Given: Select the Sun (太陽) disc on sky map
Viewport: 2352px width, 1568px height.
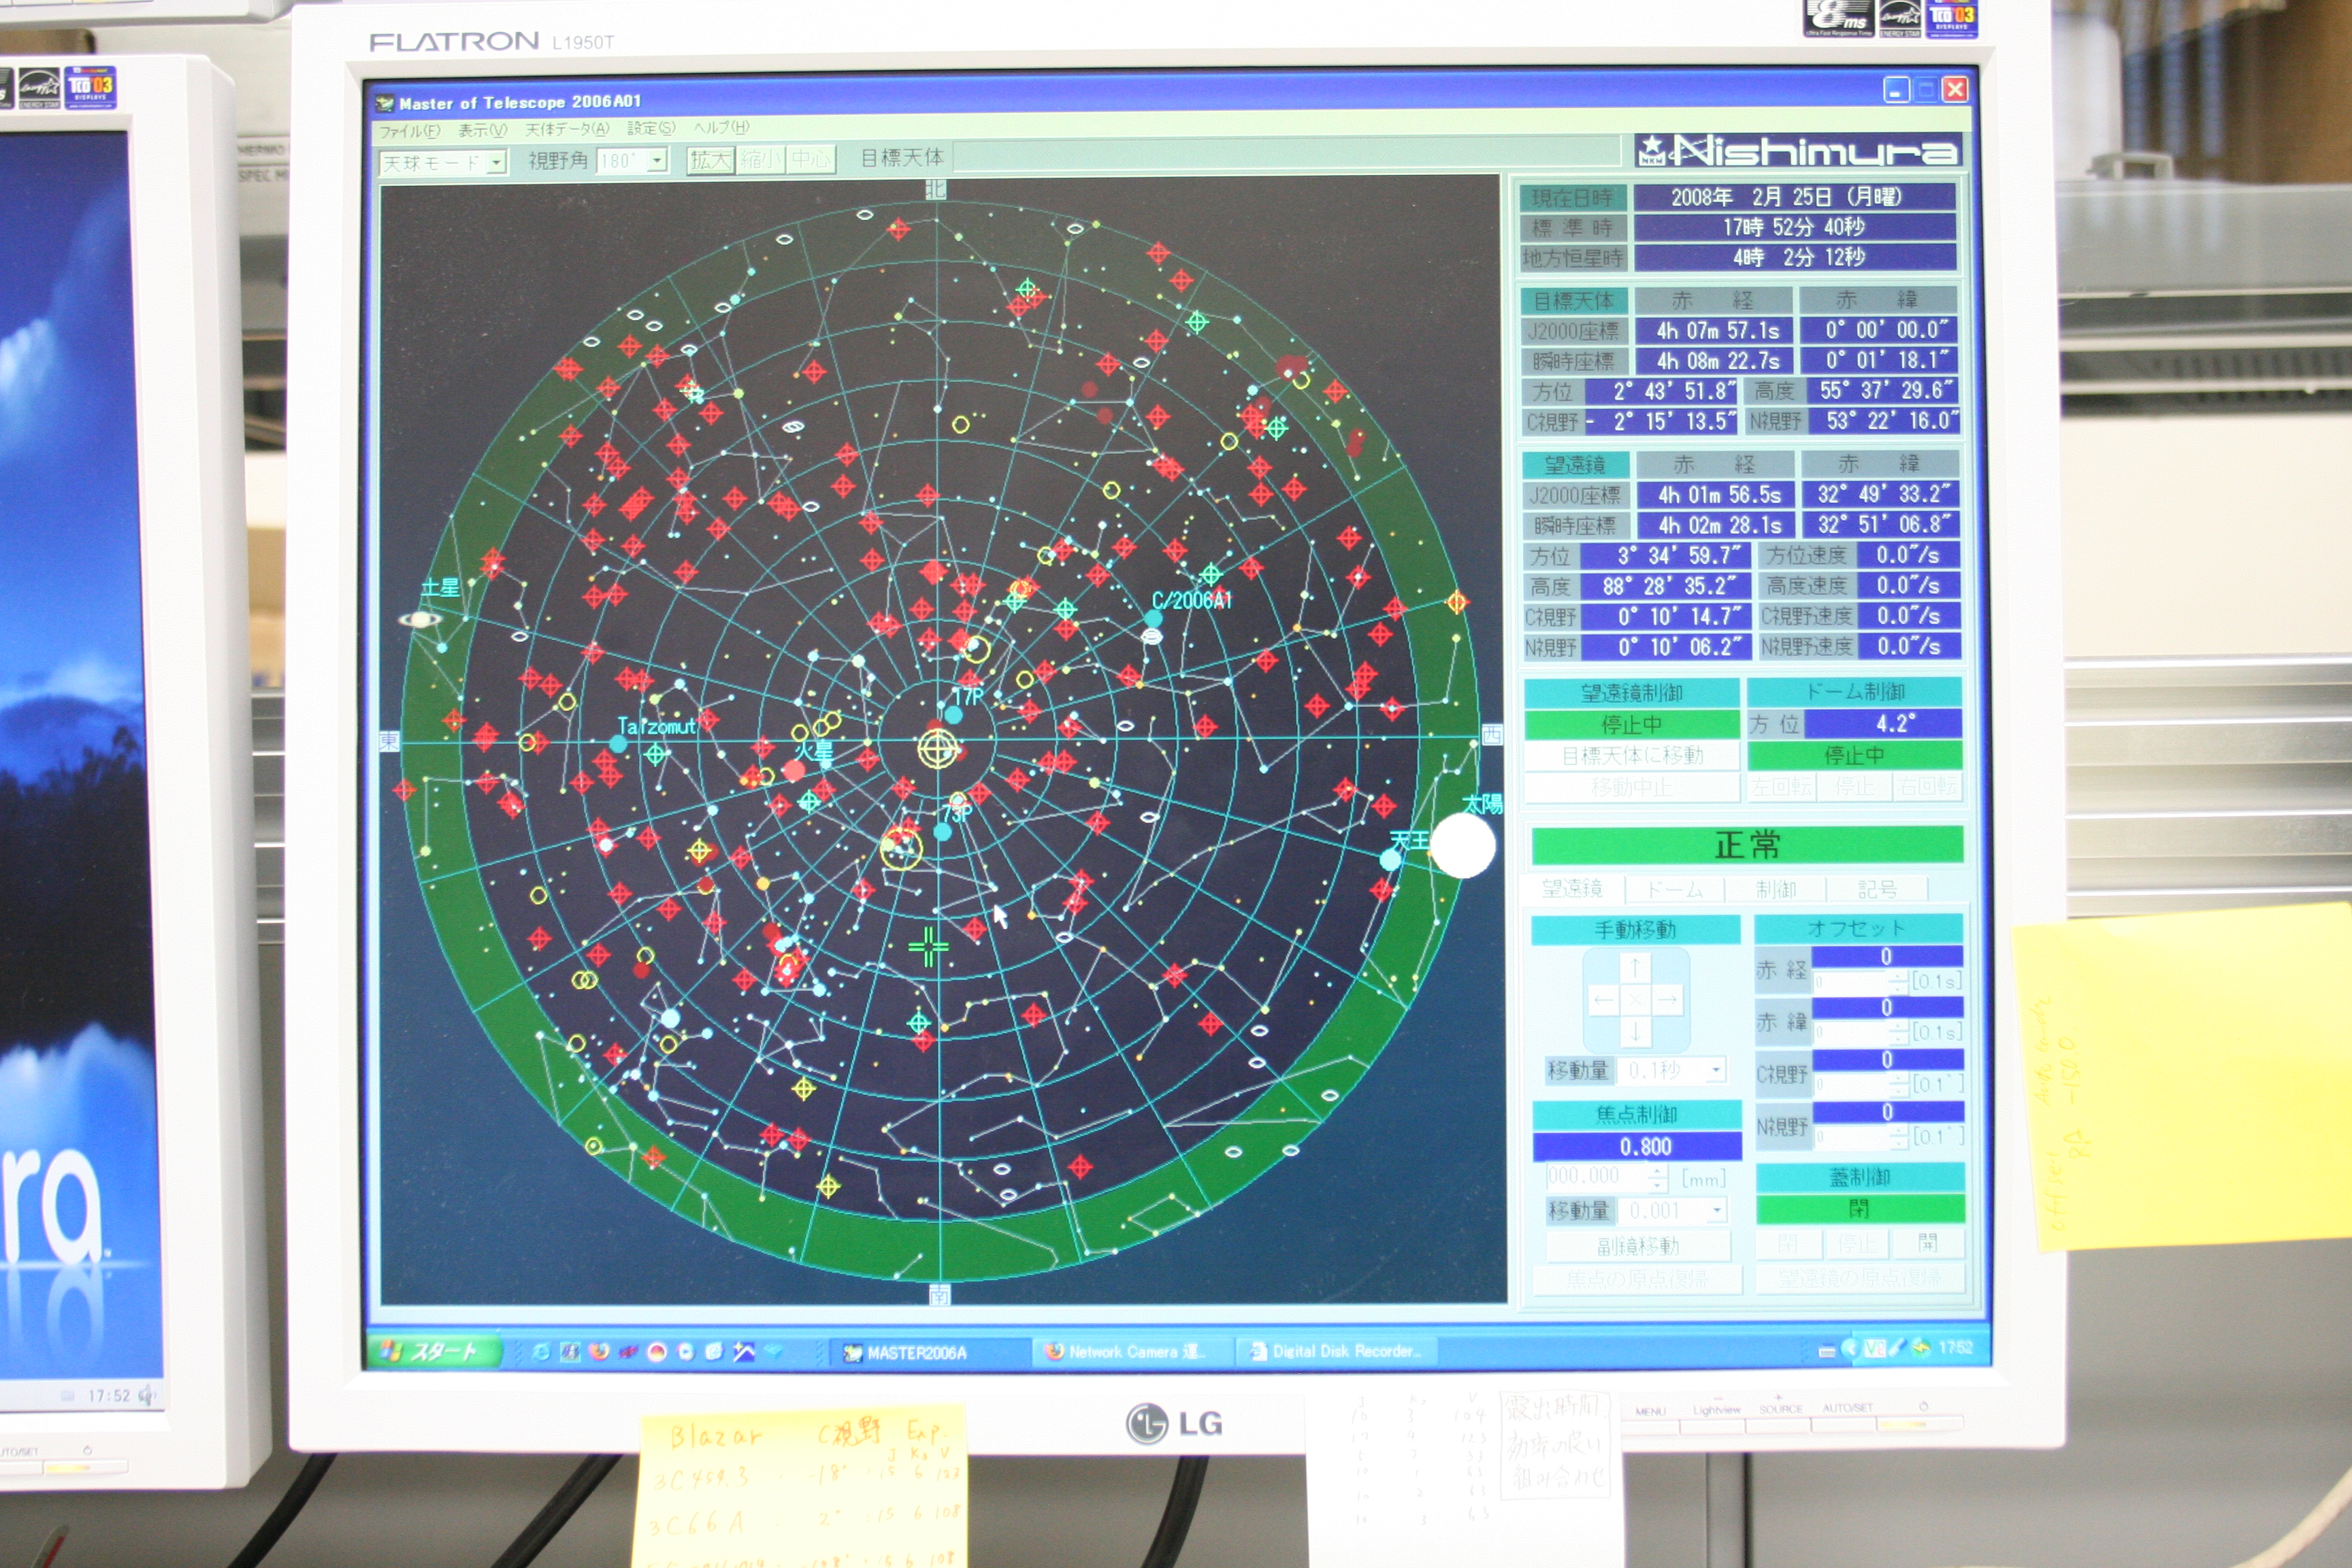Looking at the screenshot, I should [1462, 846].
